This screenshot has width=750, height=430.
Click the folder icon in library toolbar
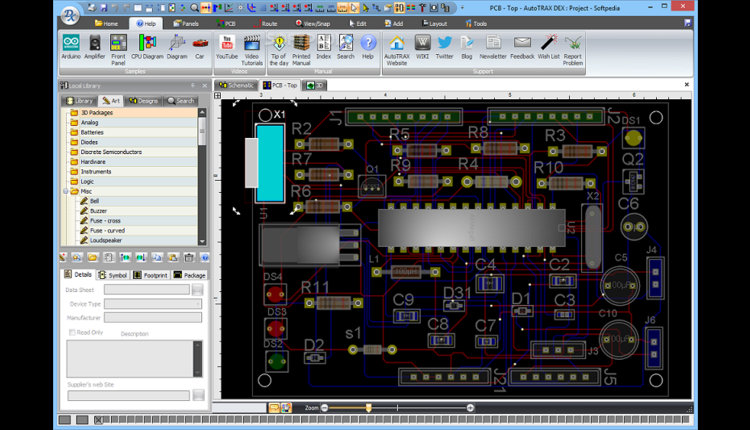[92, 257]
